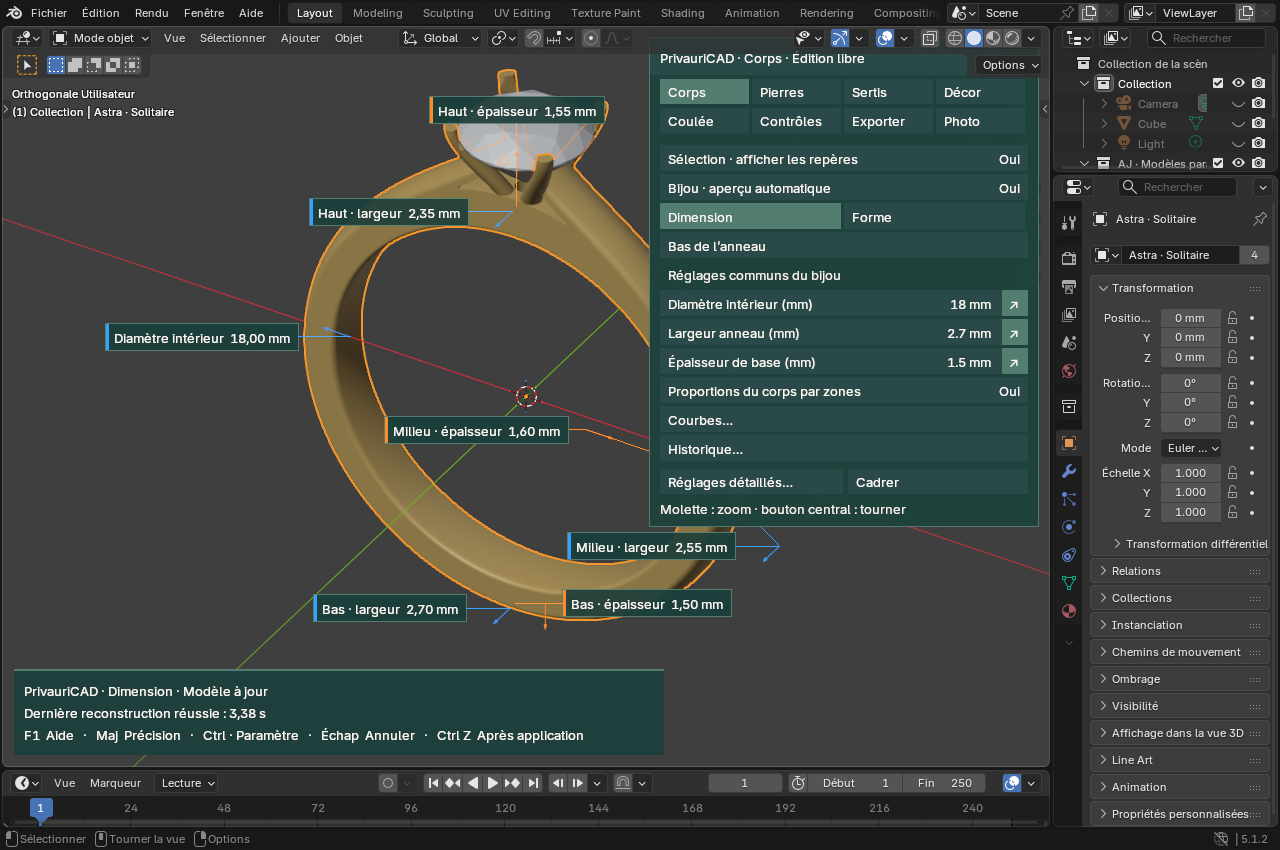Select the Tool properties tab icon
Viewport: 1280px width, 850px height.
(1069, 222)
